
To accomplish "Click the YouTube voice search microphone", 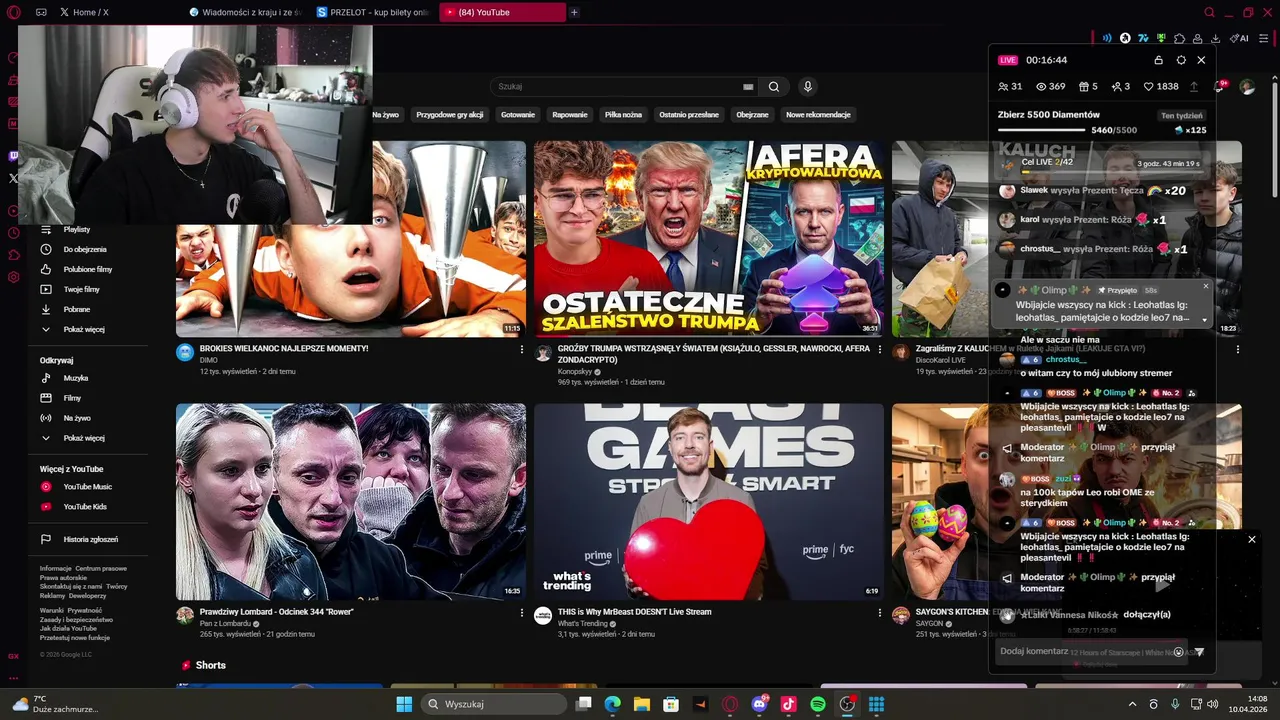I will [807, 87].
